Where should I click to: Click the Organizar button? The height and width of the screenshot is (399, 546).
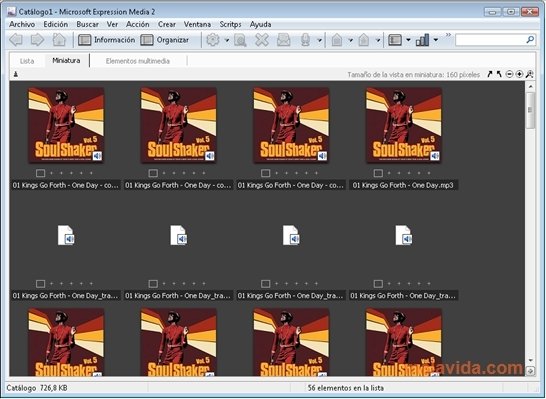coord(165,40)
